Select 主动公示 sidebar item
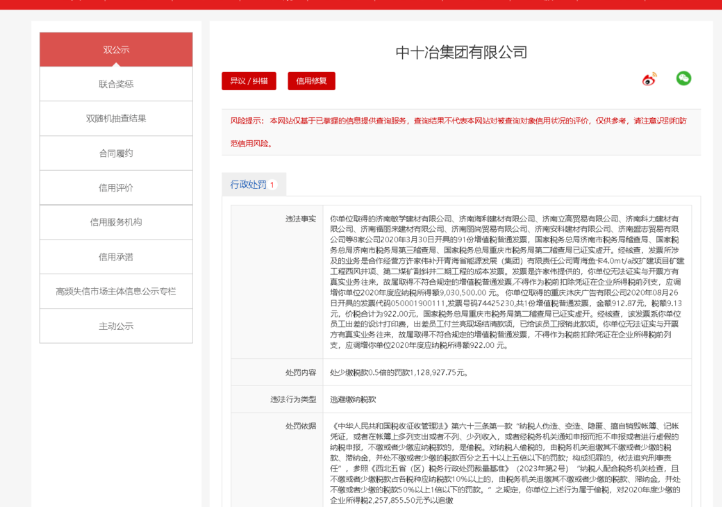This screenshot has width=722, height=507. (116, 326)
